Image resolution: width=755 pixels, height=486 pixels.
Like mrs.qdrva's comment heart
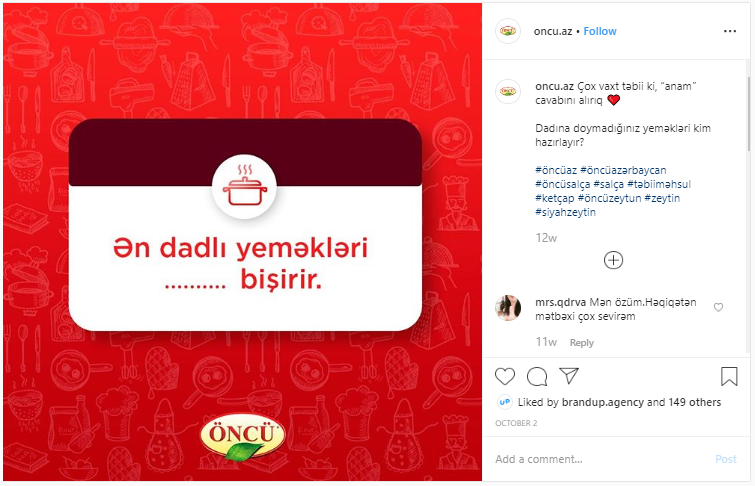[x=718, y=307]
